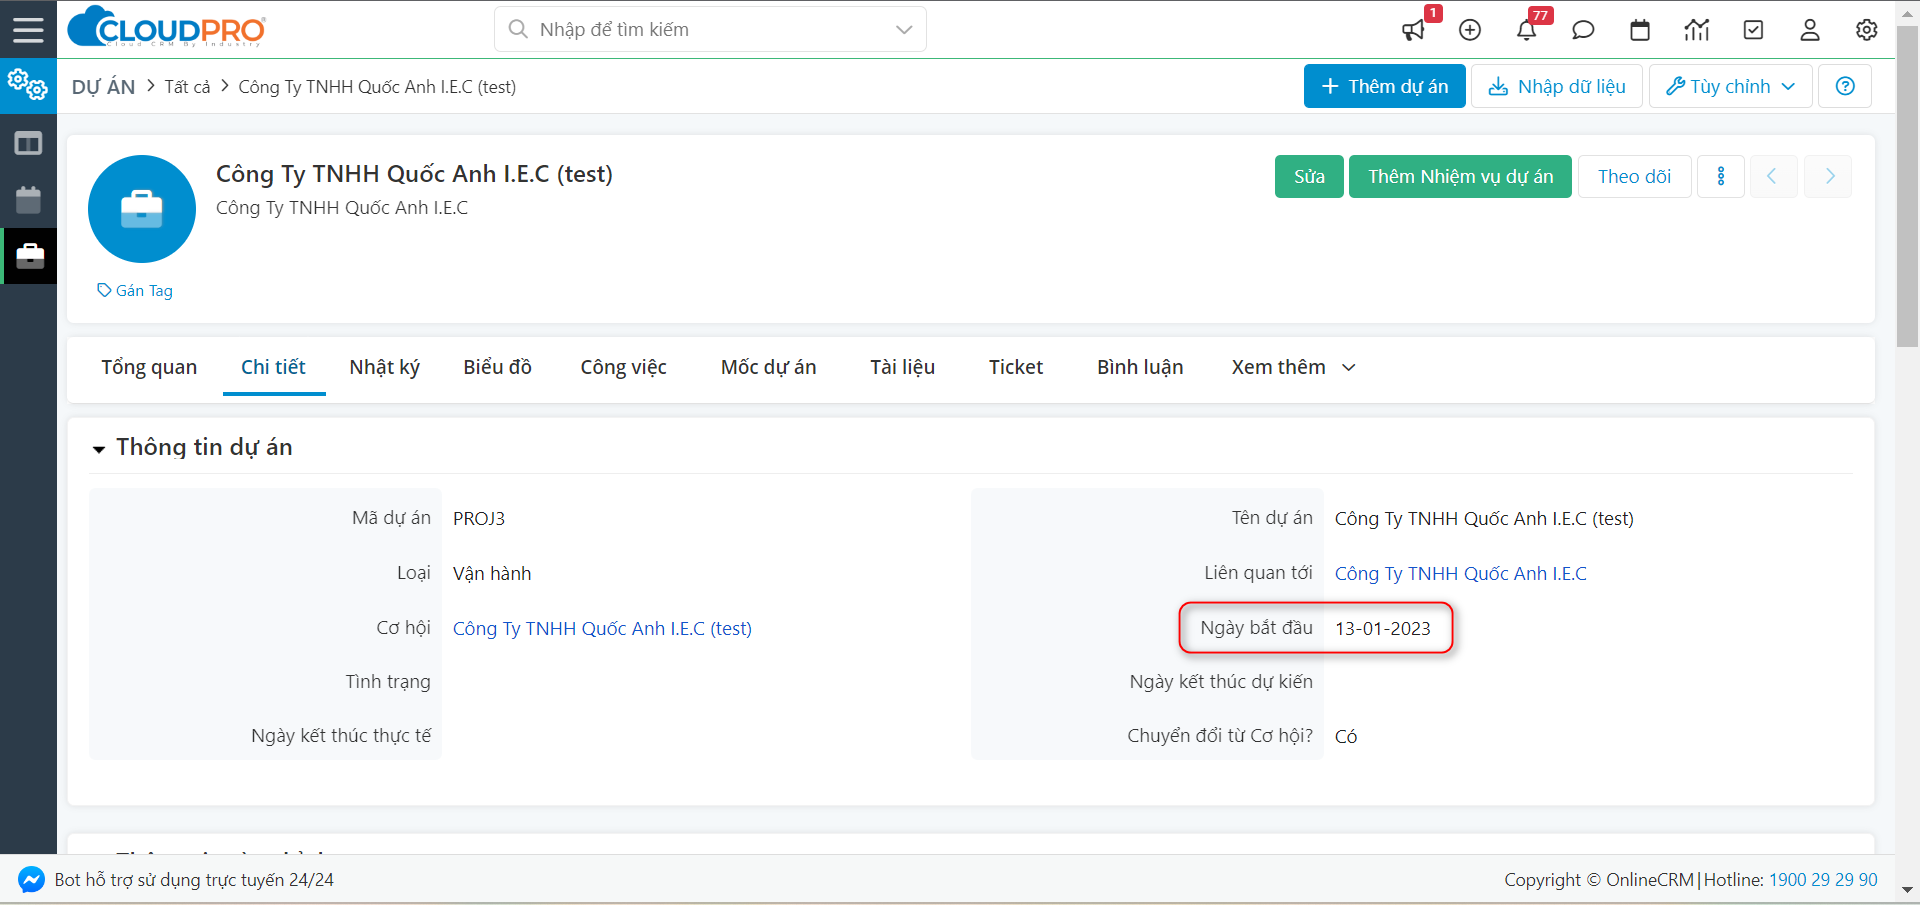The height and width of the screenshot is (905, 1920).
Task: Click the Tên dự án field value
Action: (x=1484, y=518)
